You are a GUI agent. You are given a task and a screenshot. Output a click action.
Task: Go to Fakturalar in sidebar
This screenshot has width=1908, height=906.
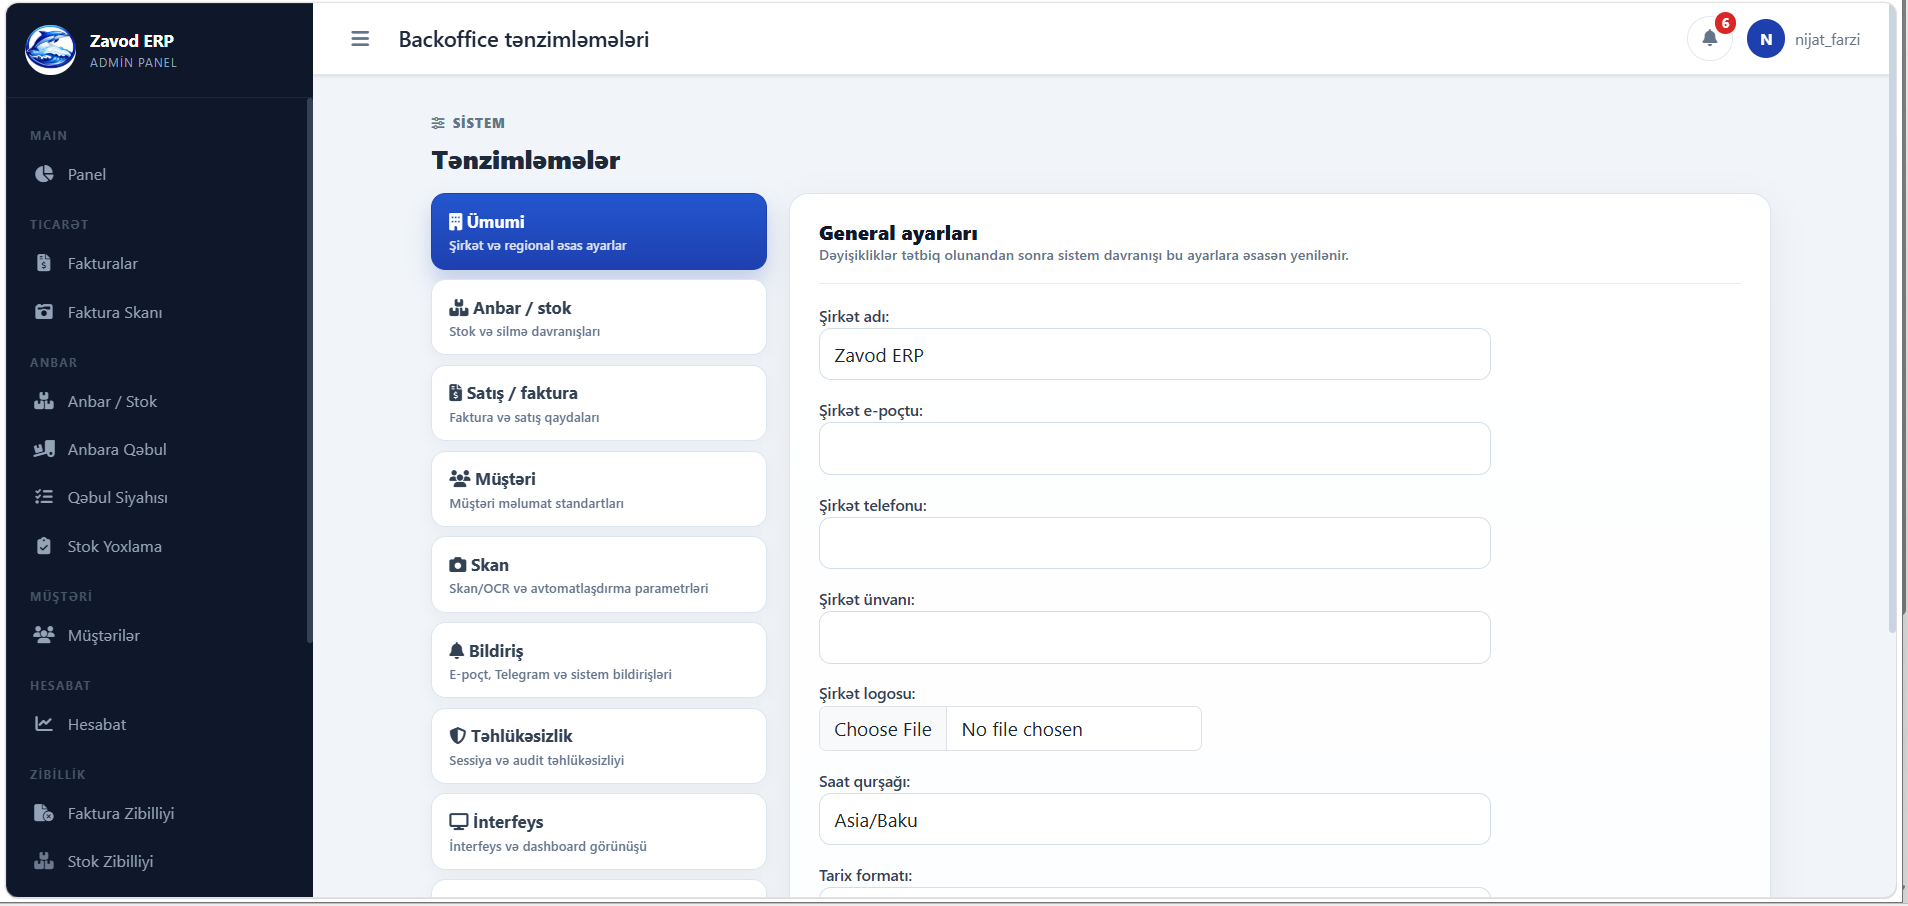pyautogui.click(x=102, y=263)
